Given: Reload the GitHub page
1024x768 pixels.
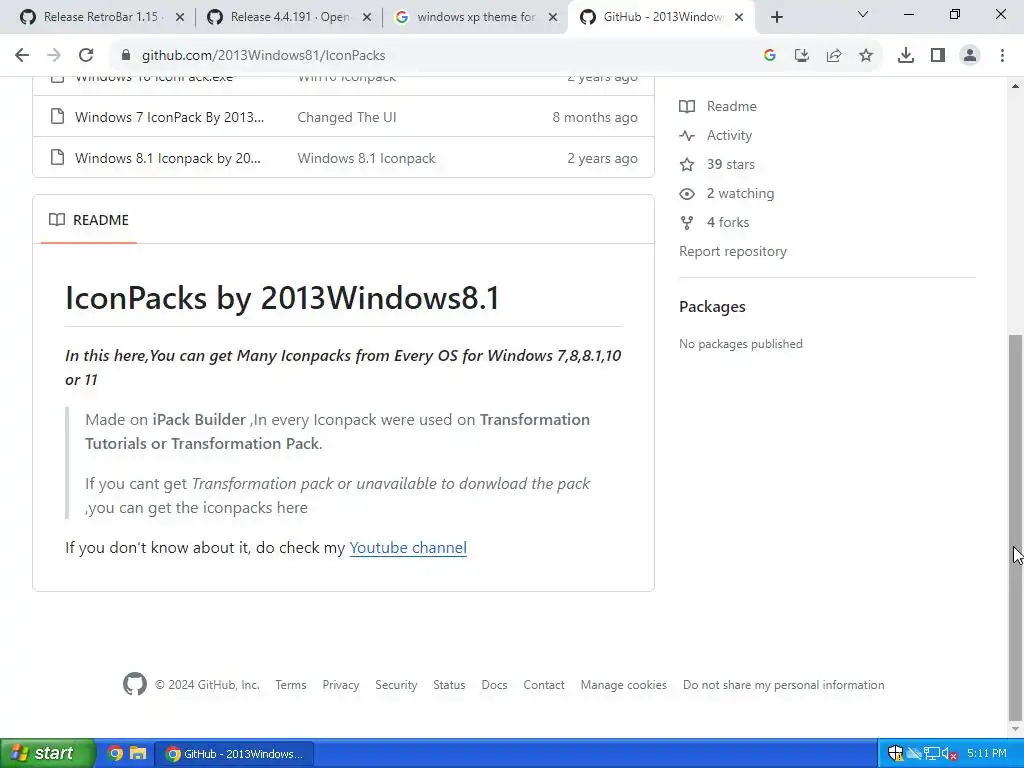Looking at the screenshot, I should (86, 56).
